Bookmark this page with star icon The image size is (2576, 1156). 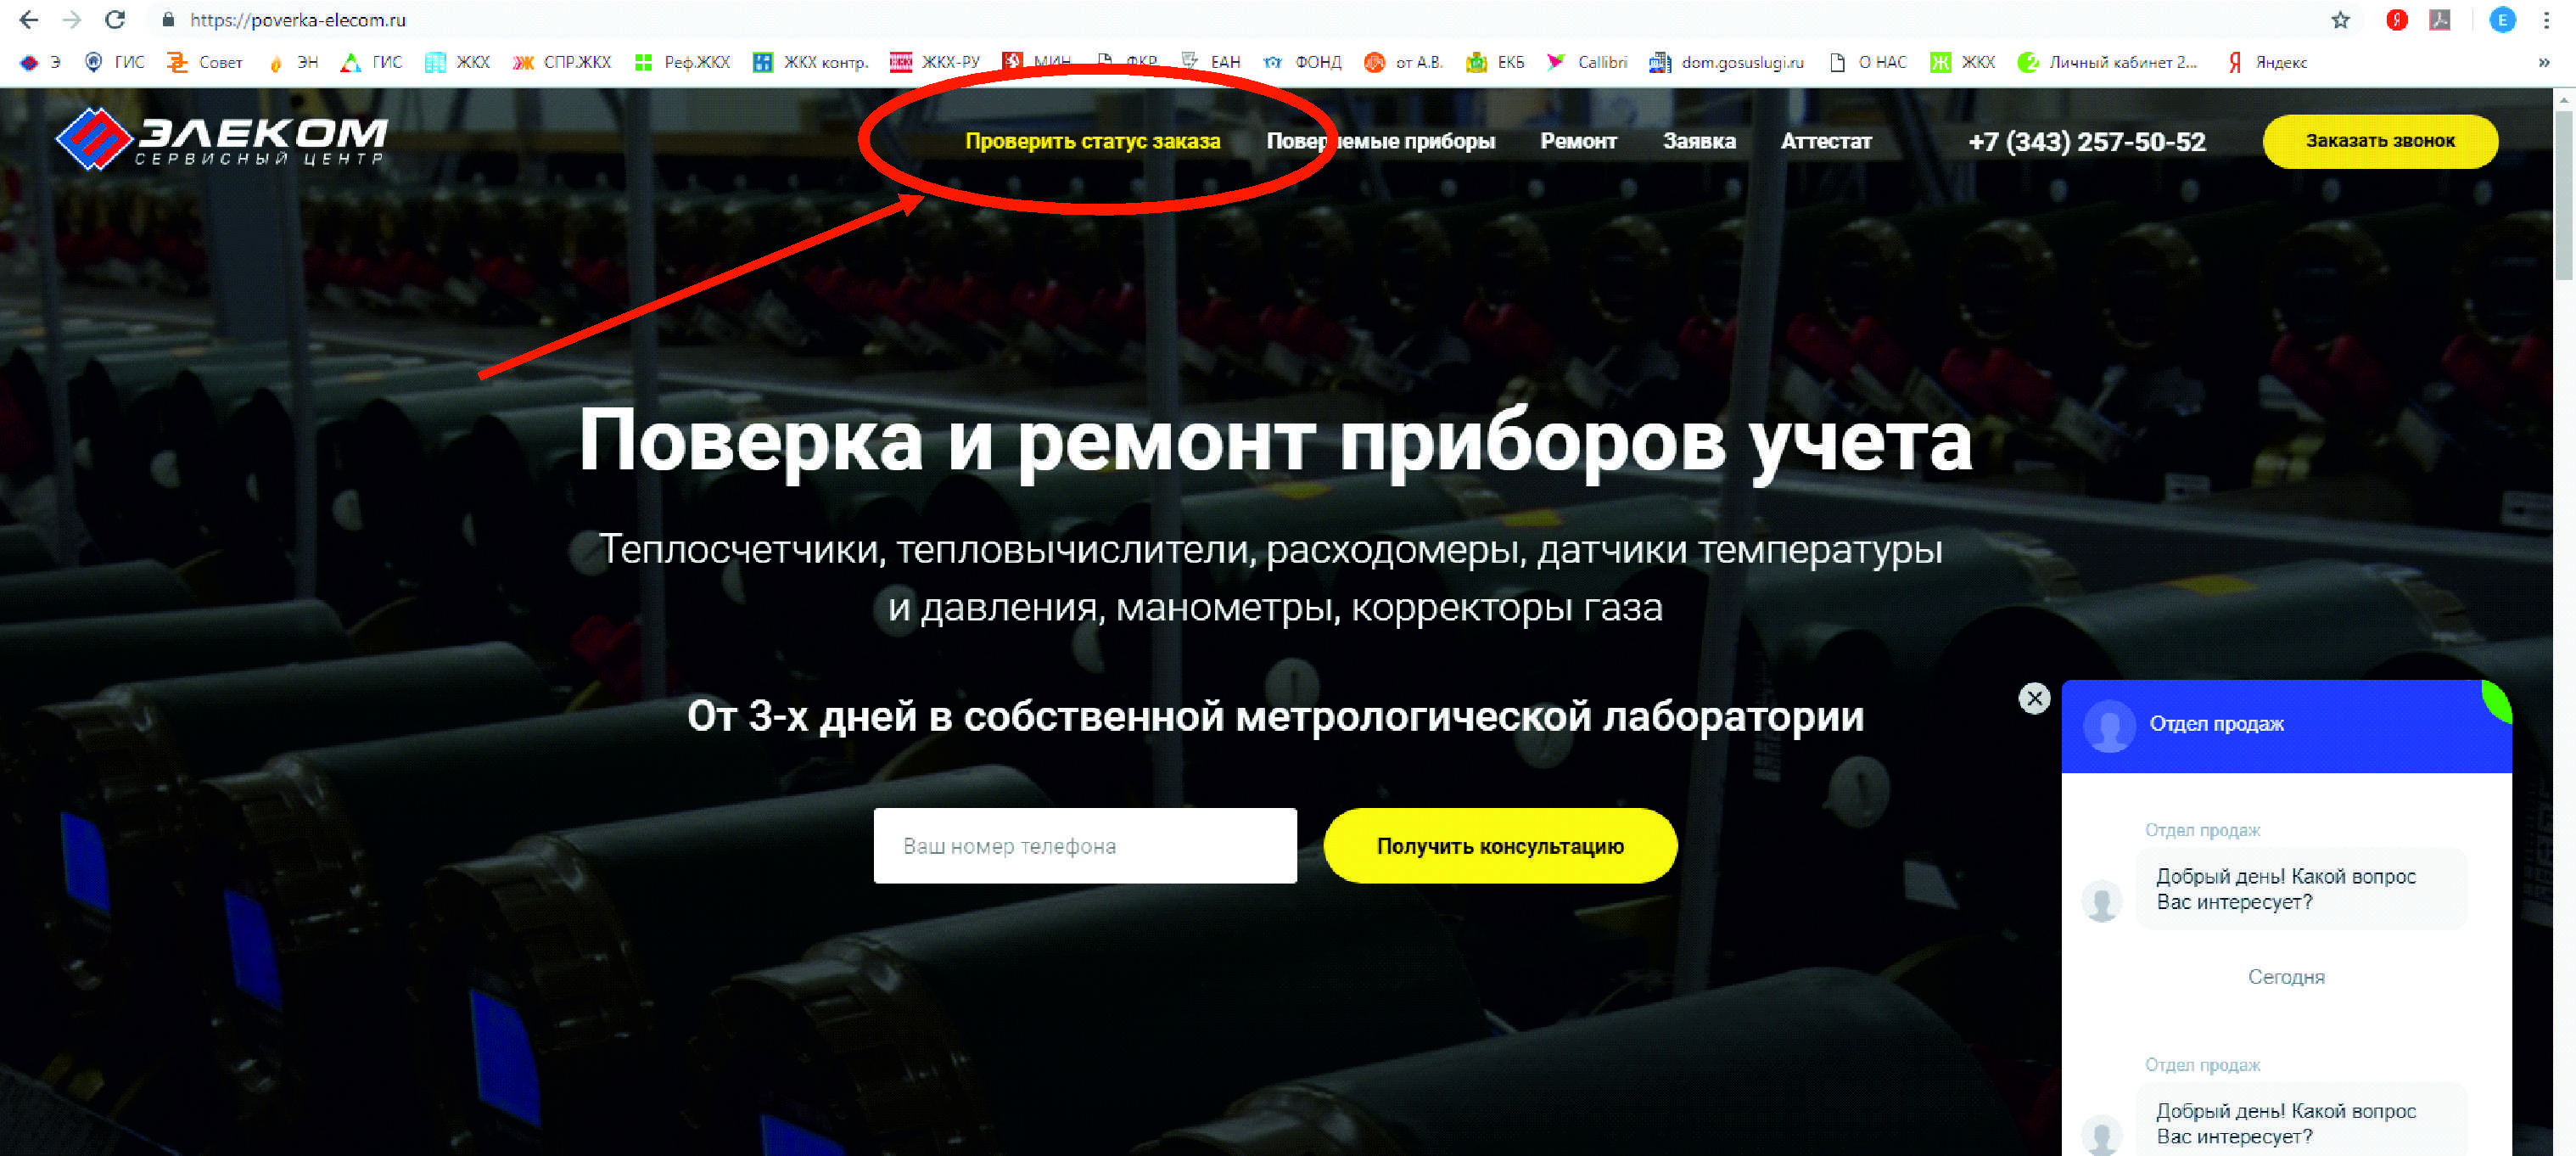(2340, 20)
